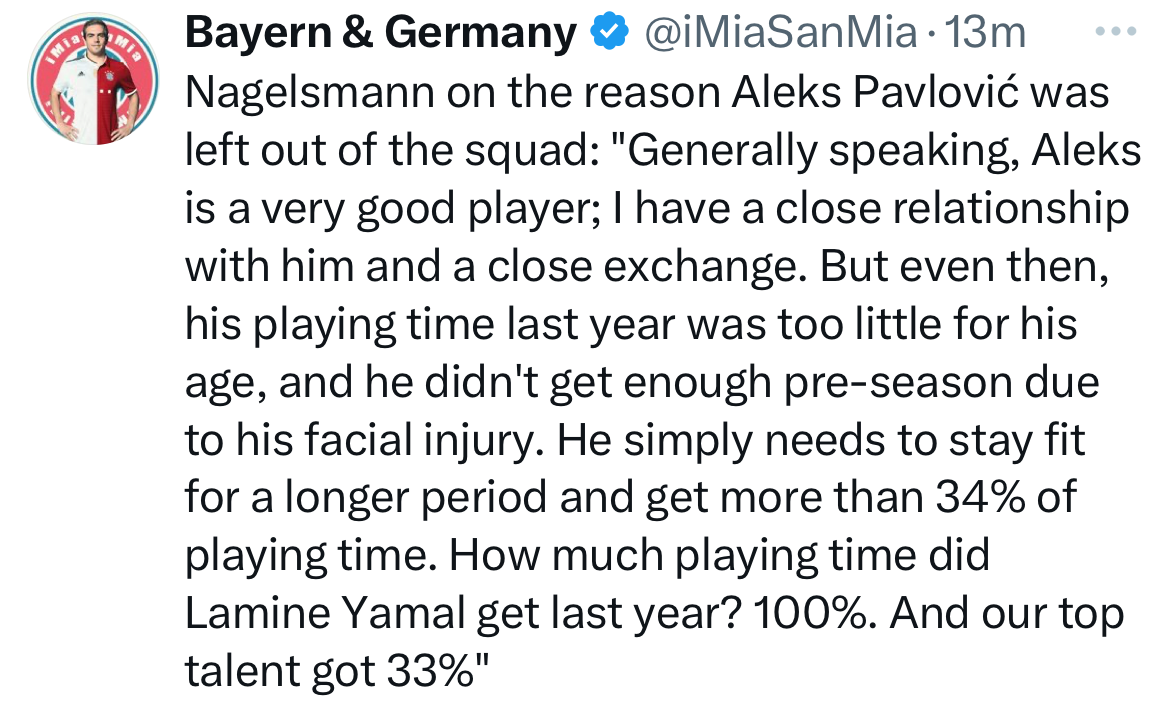Screen dimensions: 1170x718
Task: Click the phrase 'close relationship' in tweet
Action: (x=952, y=208)
